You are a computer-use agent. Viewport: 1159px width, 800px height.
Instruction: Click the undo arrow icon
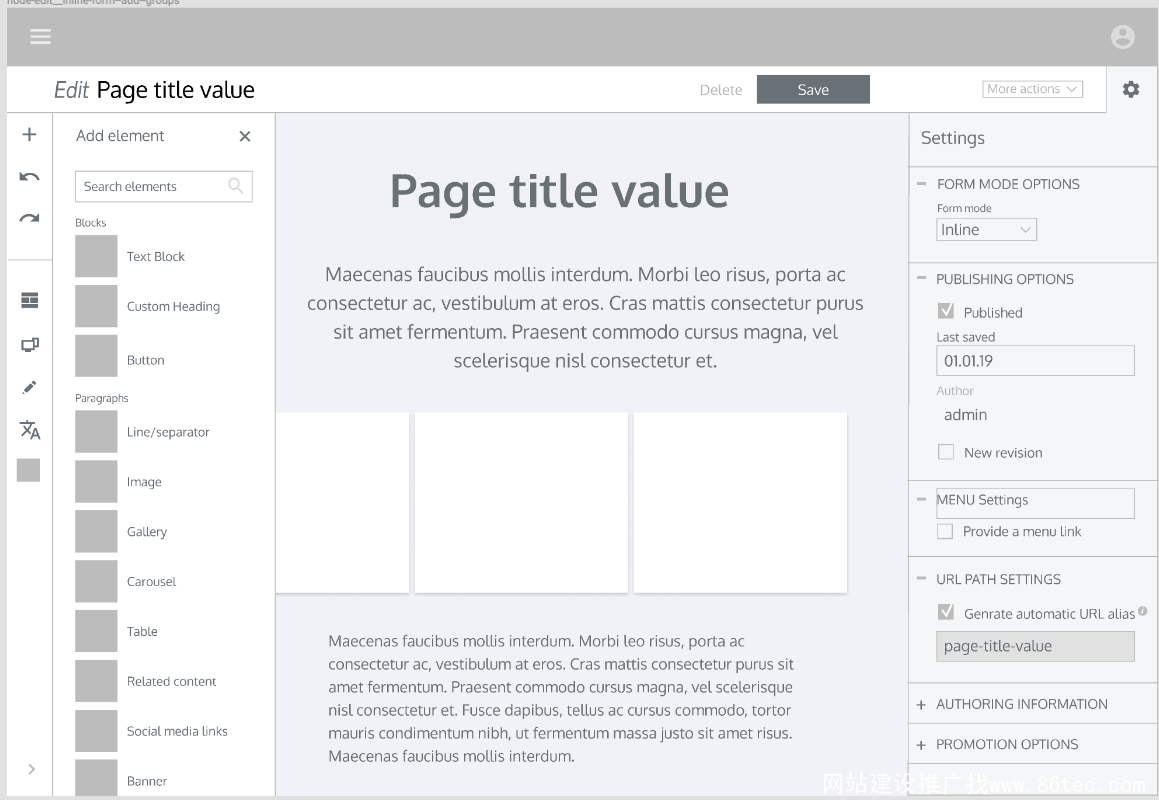coord(30,177)
